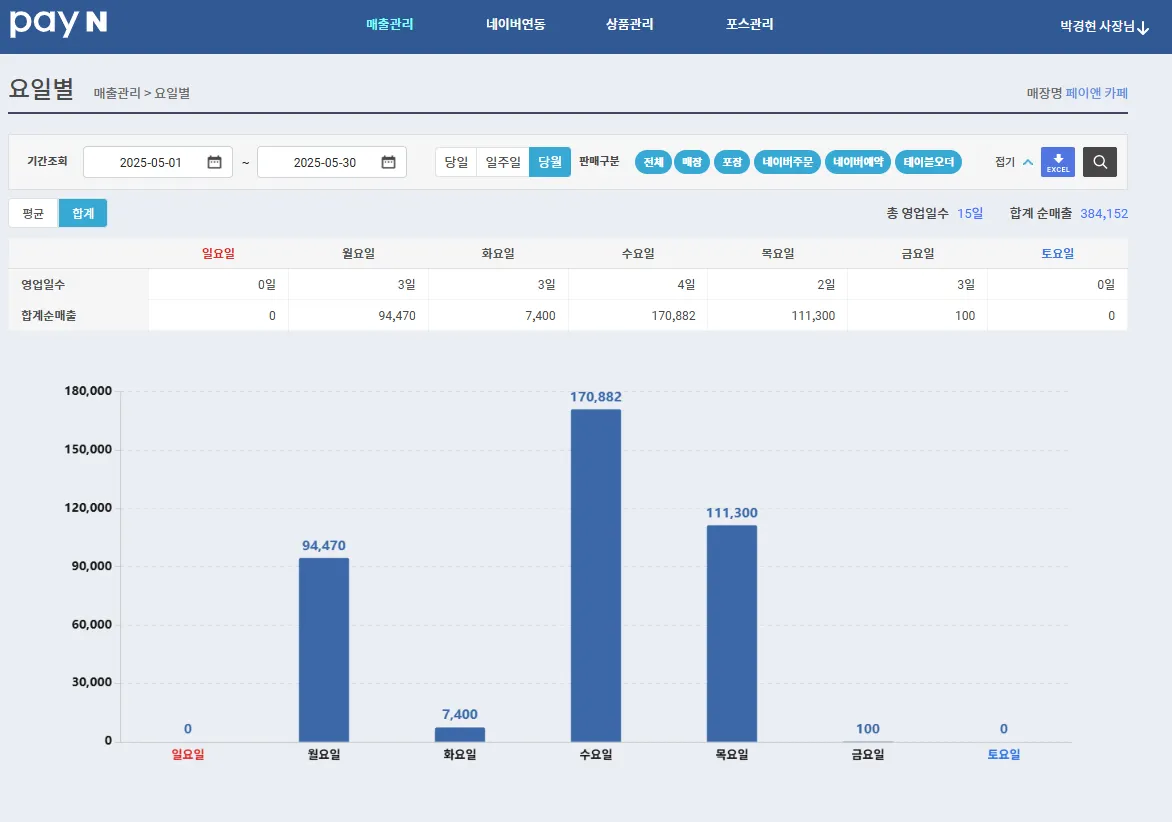
Task: Click end date field 2025-05-30
Action: (x=332, y=162)
